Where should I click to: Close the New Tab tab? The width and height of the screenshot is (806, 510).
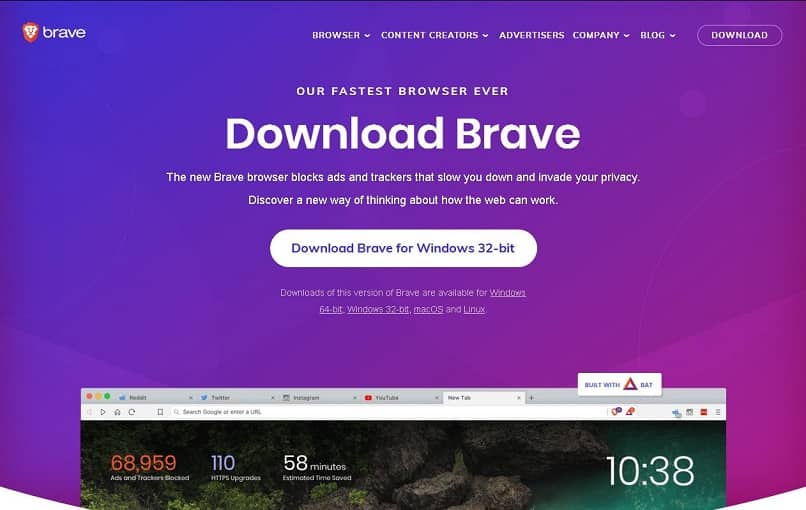(x=519, y=398)
